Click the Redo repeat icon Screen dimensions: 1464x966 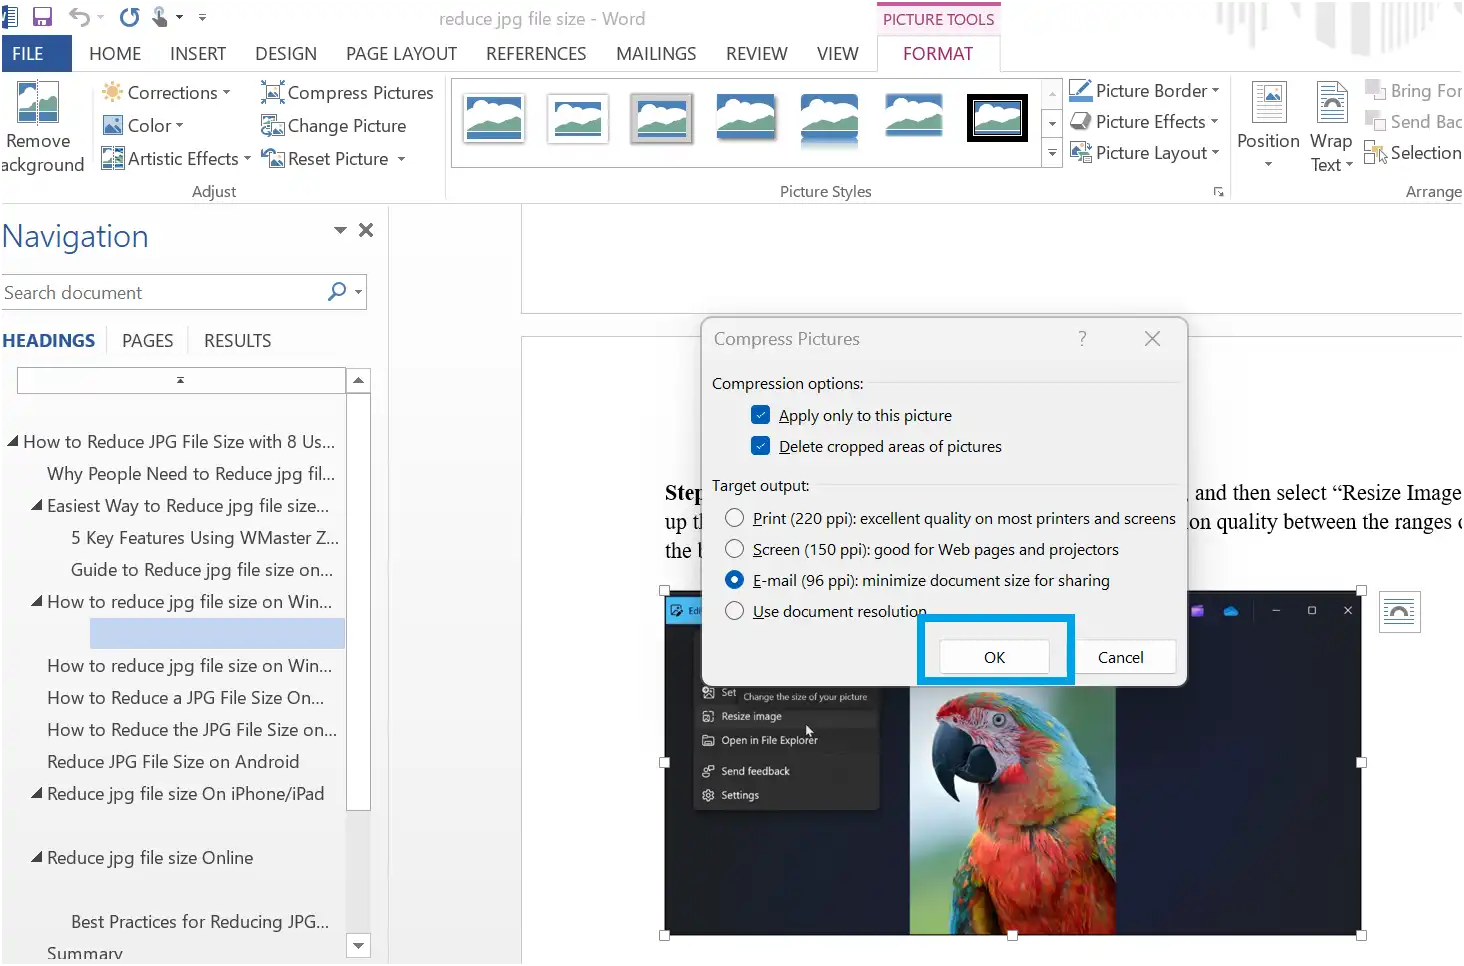pos(129,17)
